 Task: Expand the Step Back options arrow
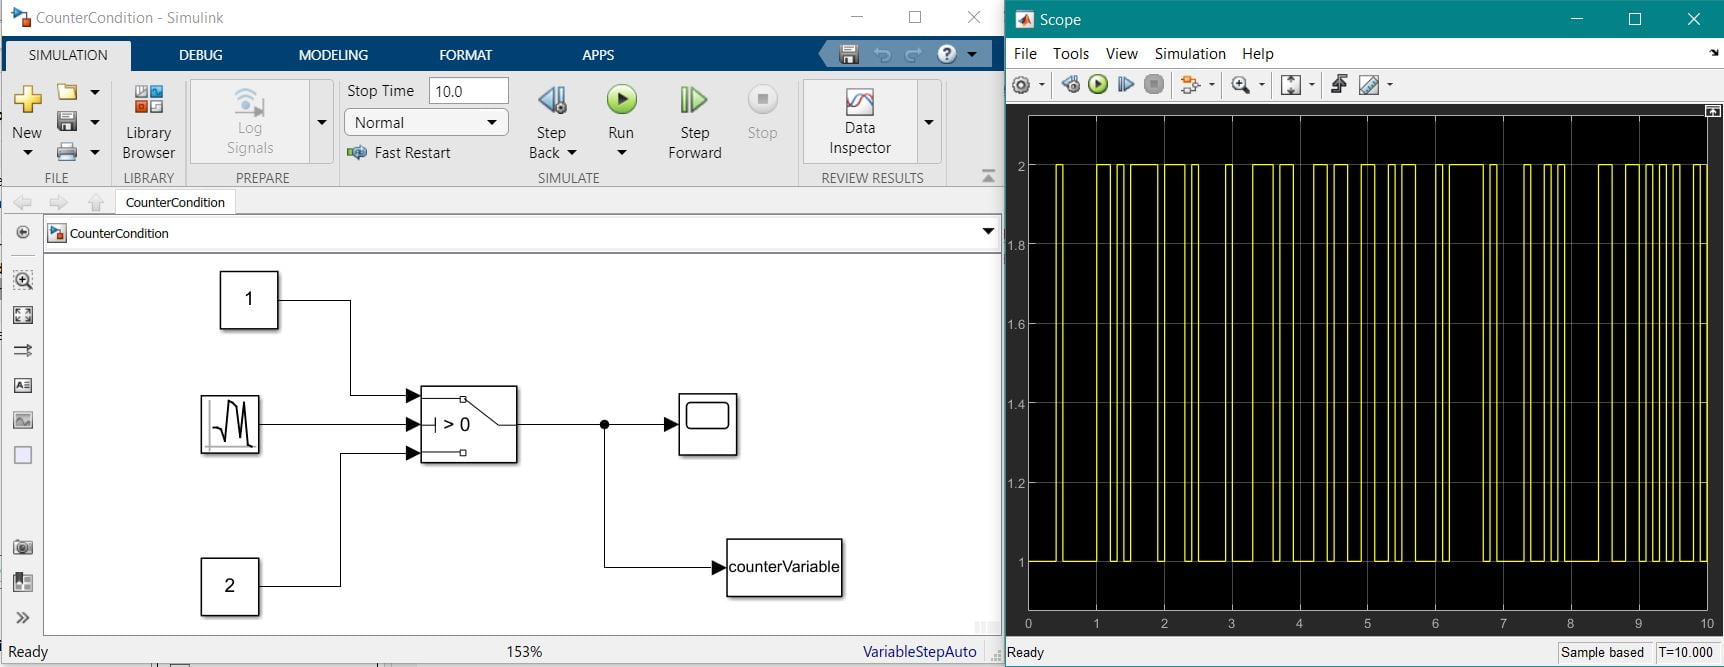[572, 153]
